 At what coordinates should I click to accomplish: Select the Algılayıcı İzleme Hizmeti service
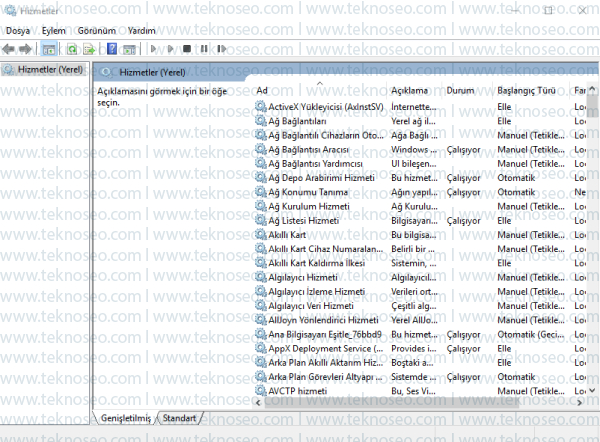pyautogui.click(x=316, y=292)
